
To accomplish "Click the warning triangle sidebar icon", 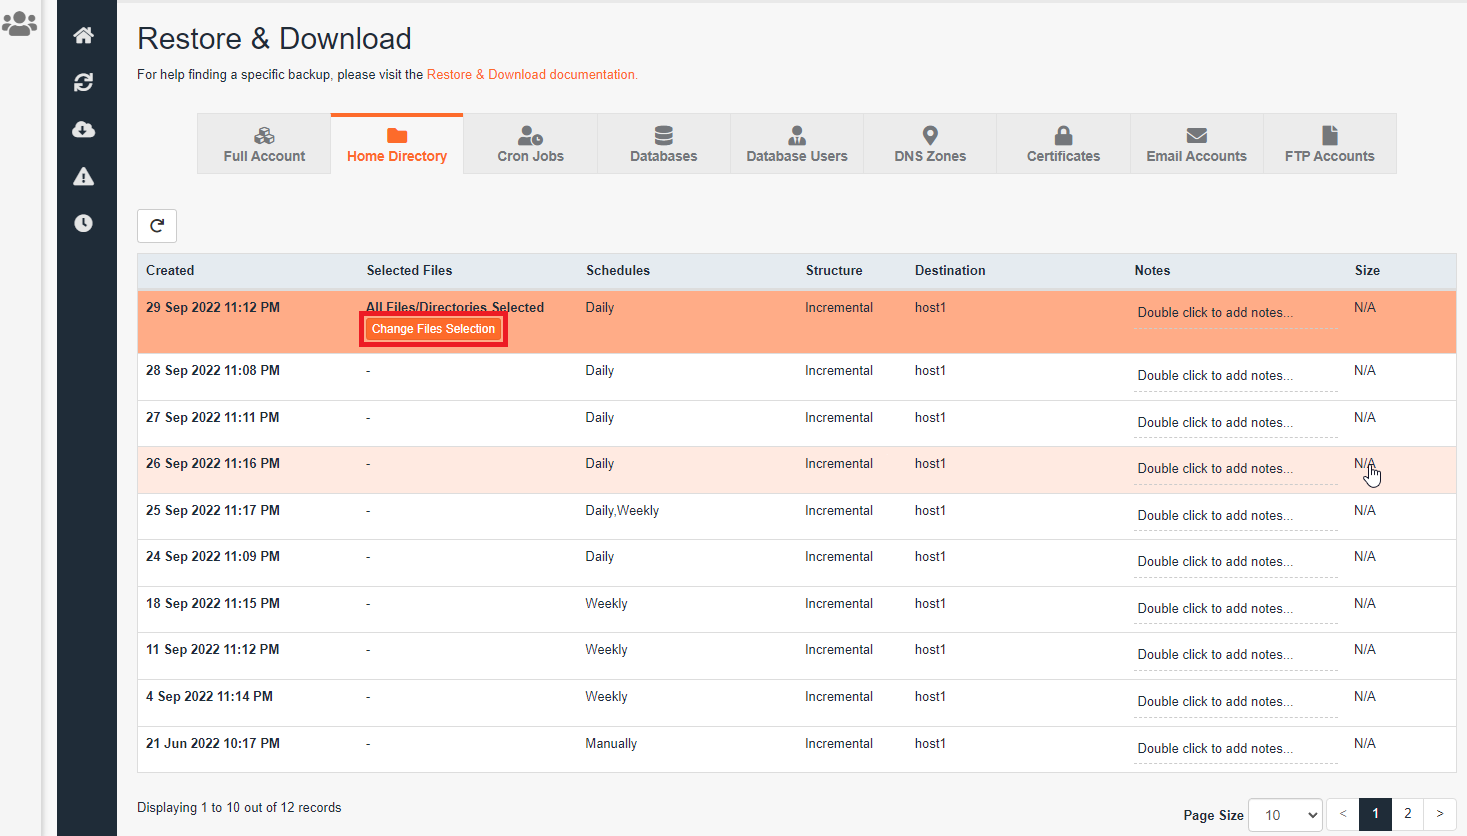I will coord(84,177).
